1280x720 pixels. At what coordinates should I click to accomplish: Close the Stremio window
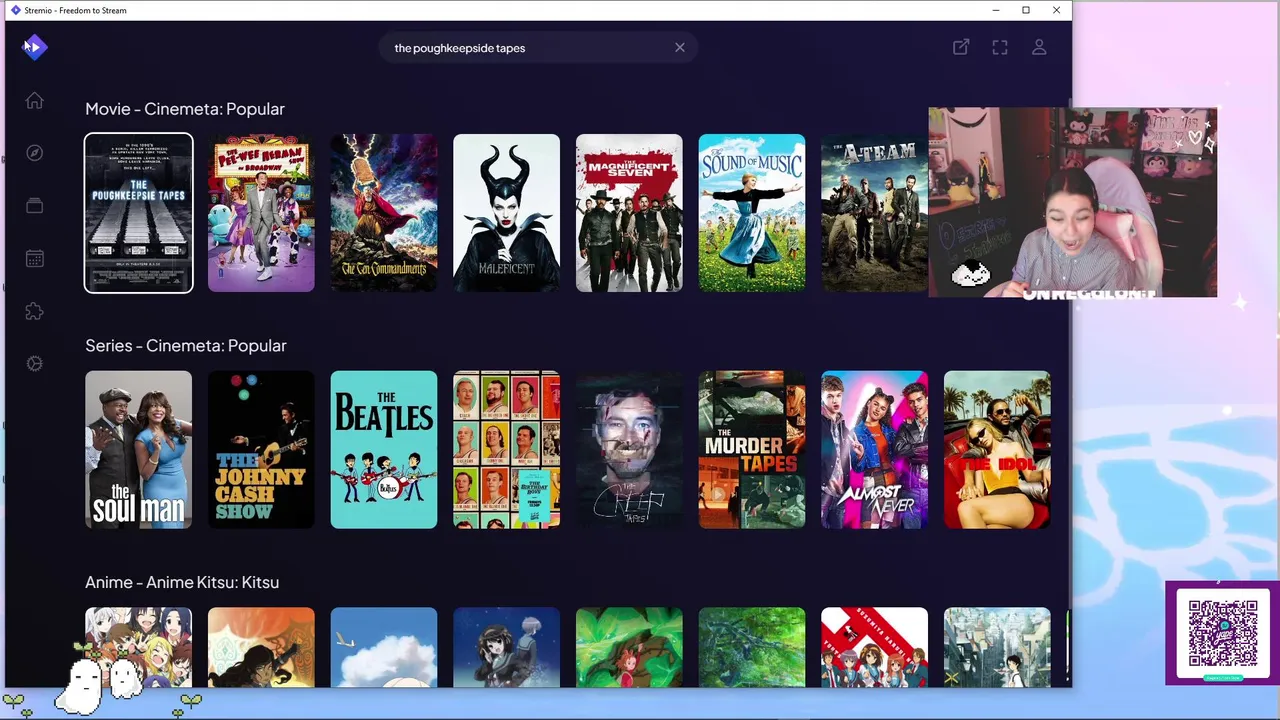pyautogui.click(x=1056, y=10)
